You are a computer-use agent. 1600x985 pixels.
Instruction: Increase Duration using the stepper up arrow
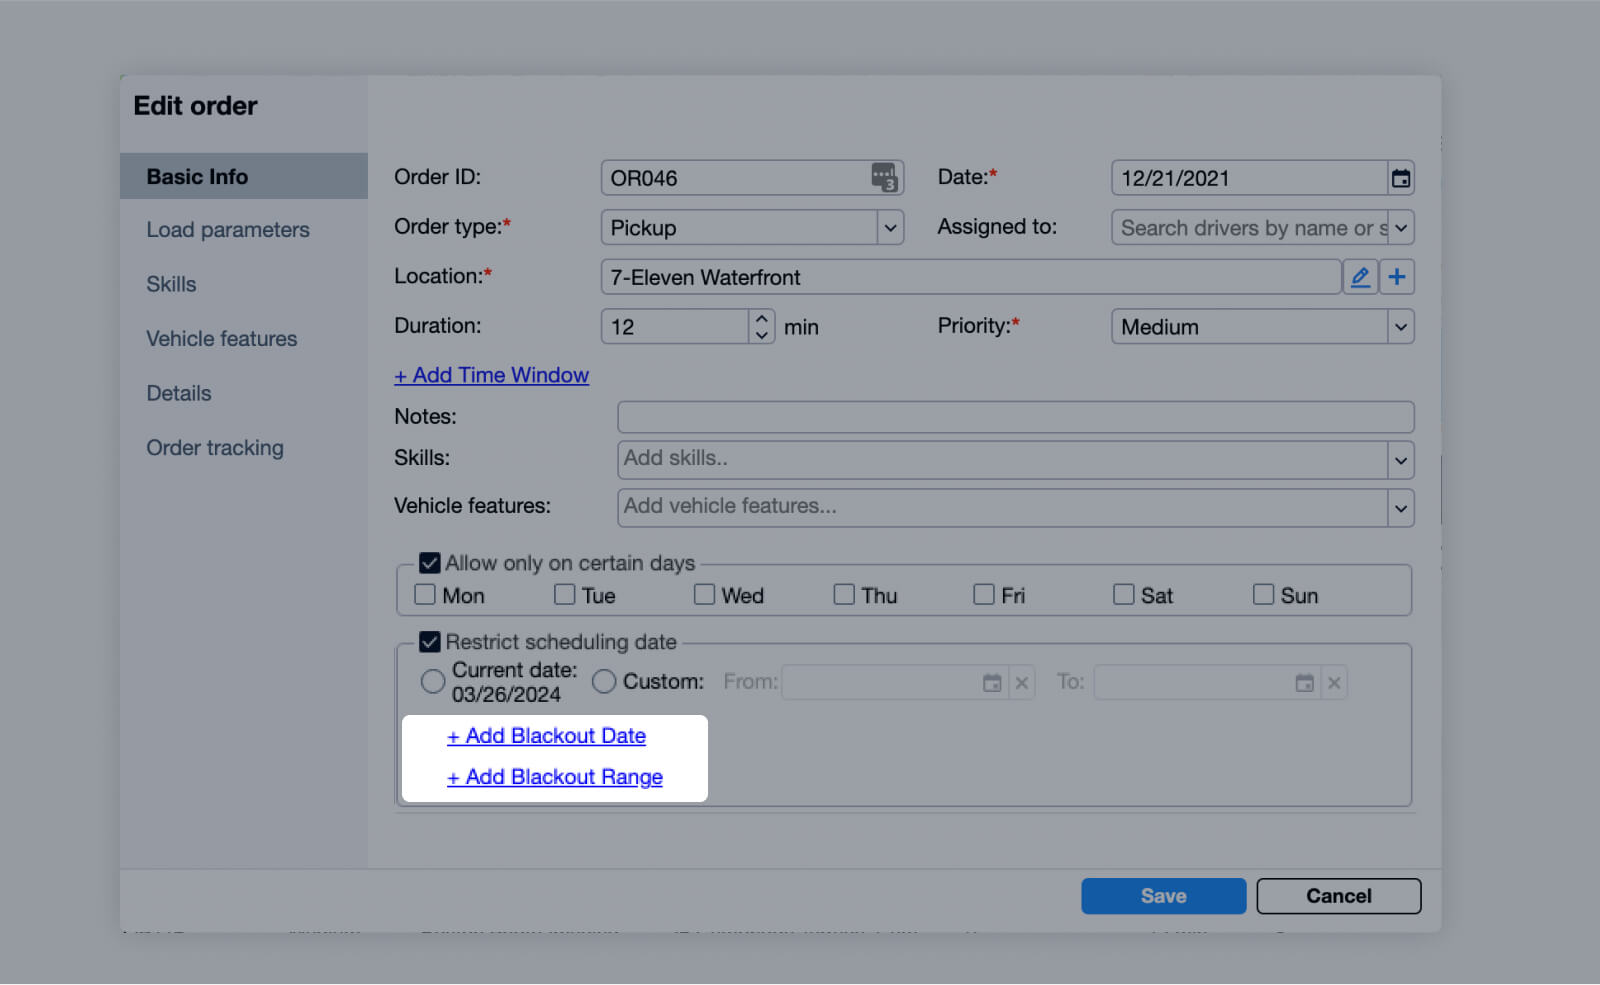coord(762,319)
